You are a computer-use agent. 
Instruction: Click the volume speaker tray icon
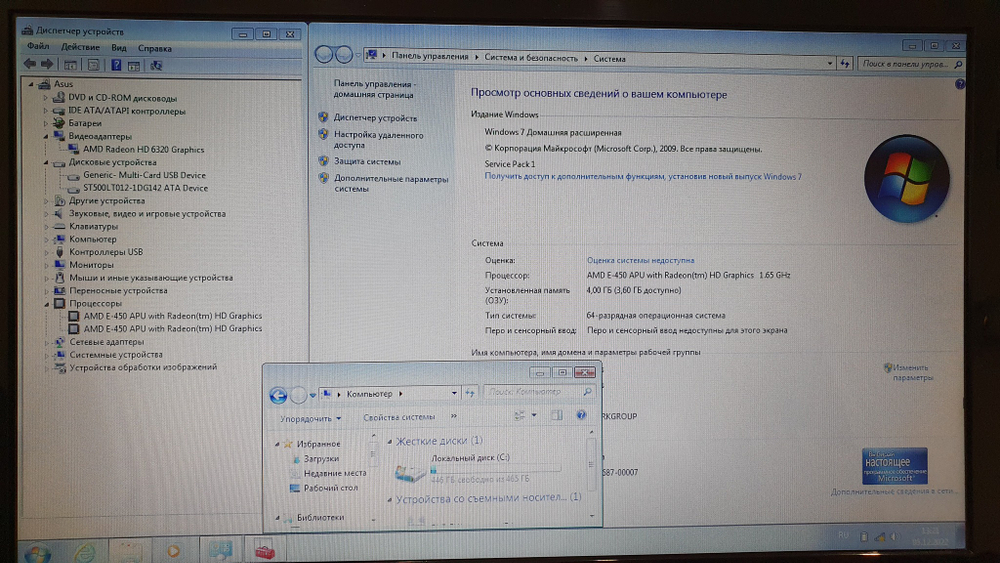pyautogui.click(x=893, y=537)
